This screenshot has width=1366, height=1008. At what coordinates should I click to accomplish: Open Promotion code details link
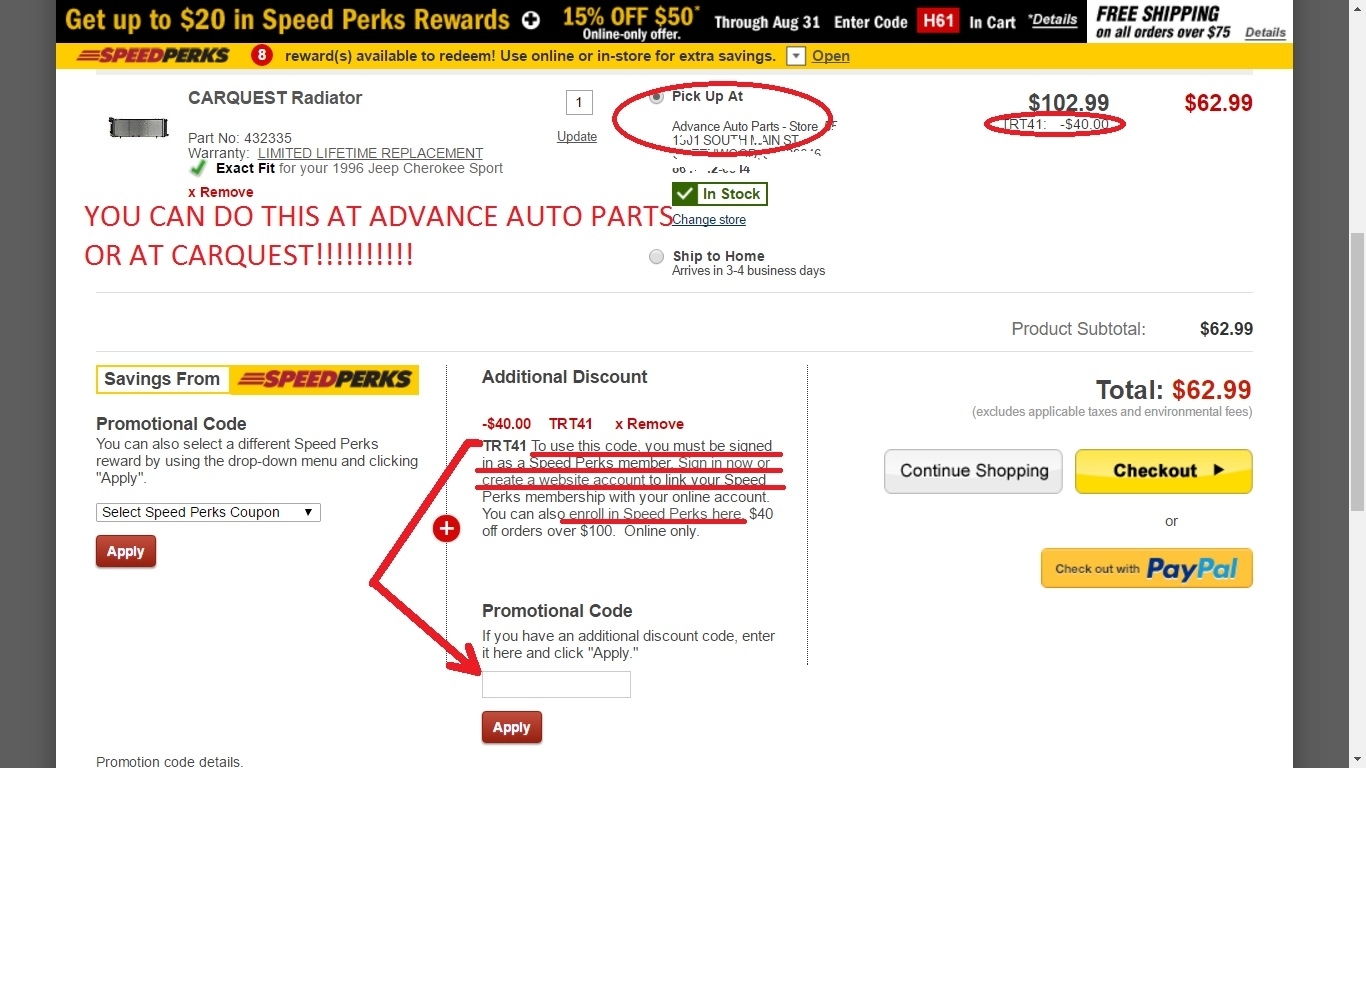170,762
